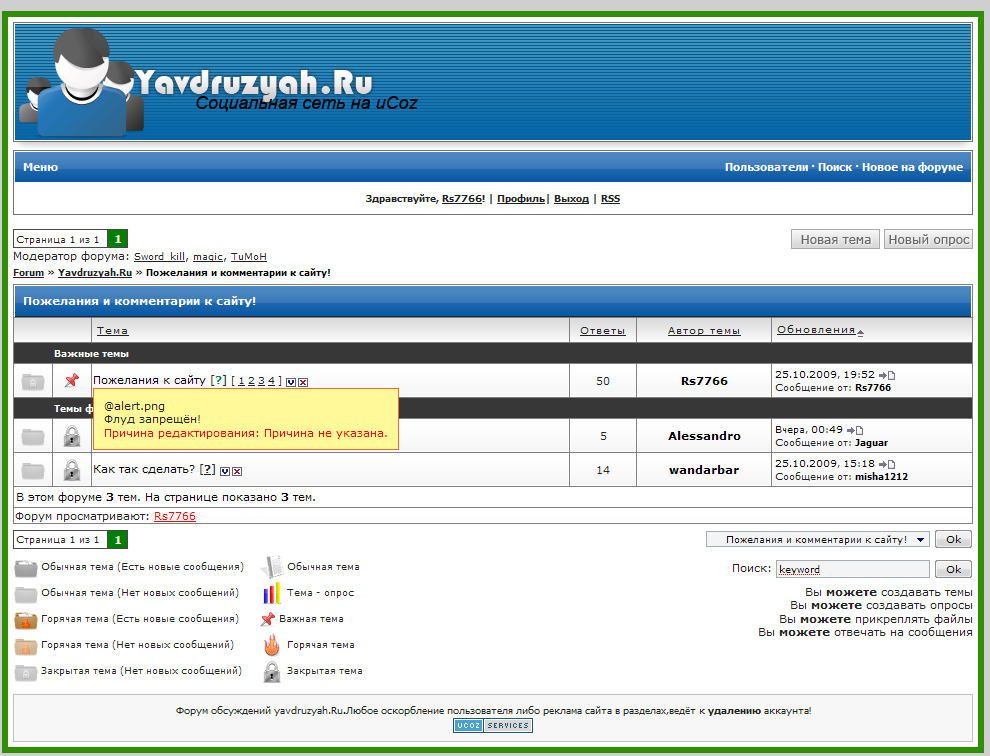Screen dimensions: 990x756
Task: Open the RSS feed link
Action: click(x=611, y=198)
